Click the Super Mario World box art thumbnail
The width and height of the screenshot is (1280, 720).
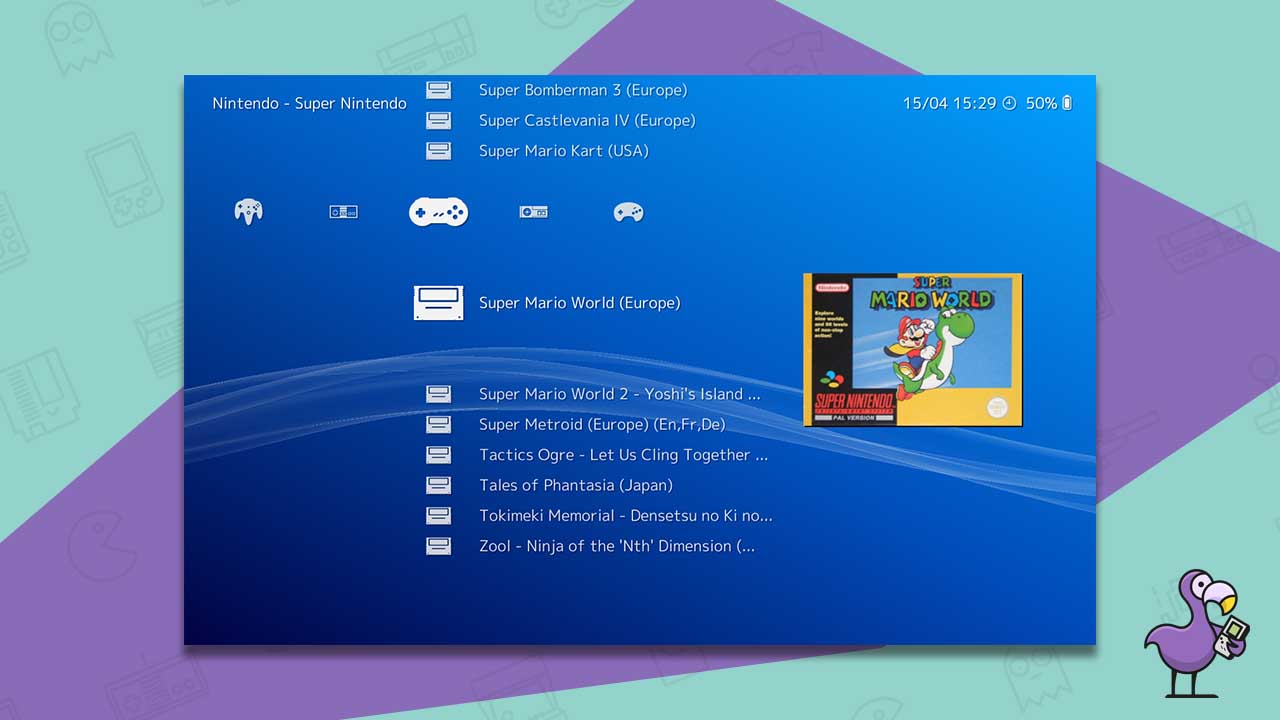[912, 349]
